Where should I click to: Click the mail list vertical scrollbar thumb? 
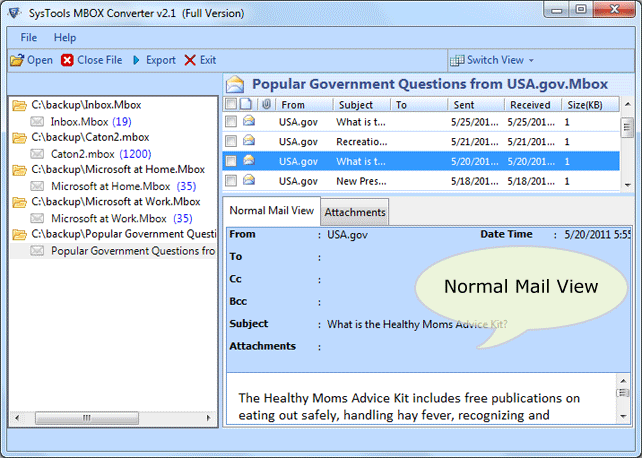[x=627, y=128]
